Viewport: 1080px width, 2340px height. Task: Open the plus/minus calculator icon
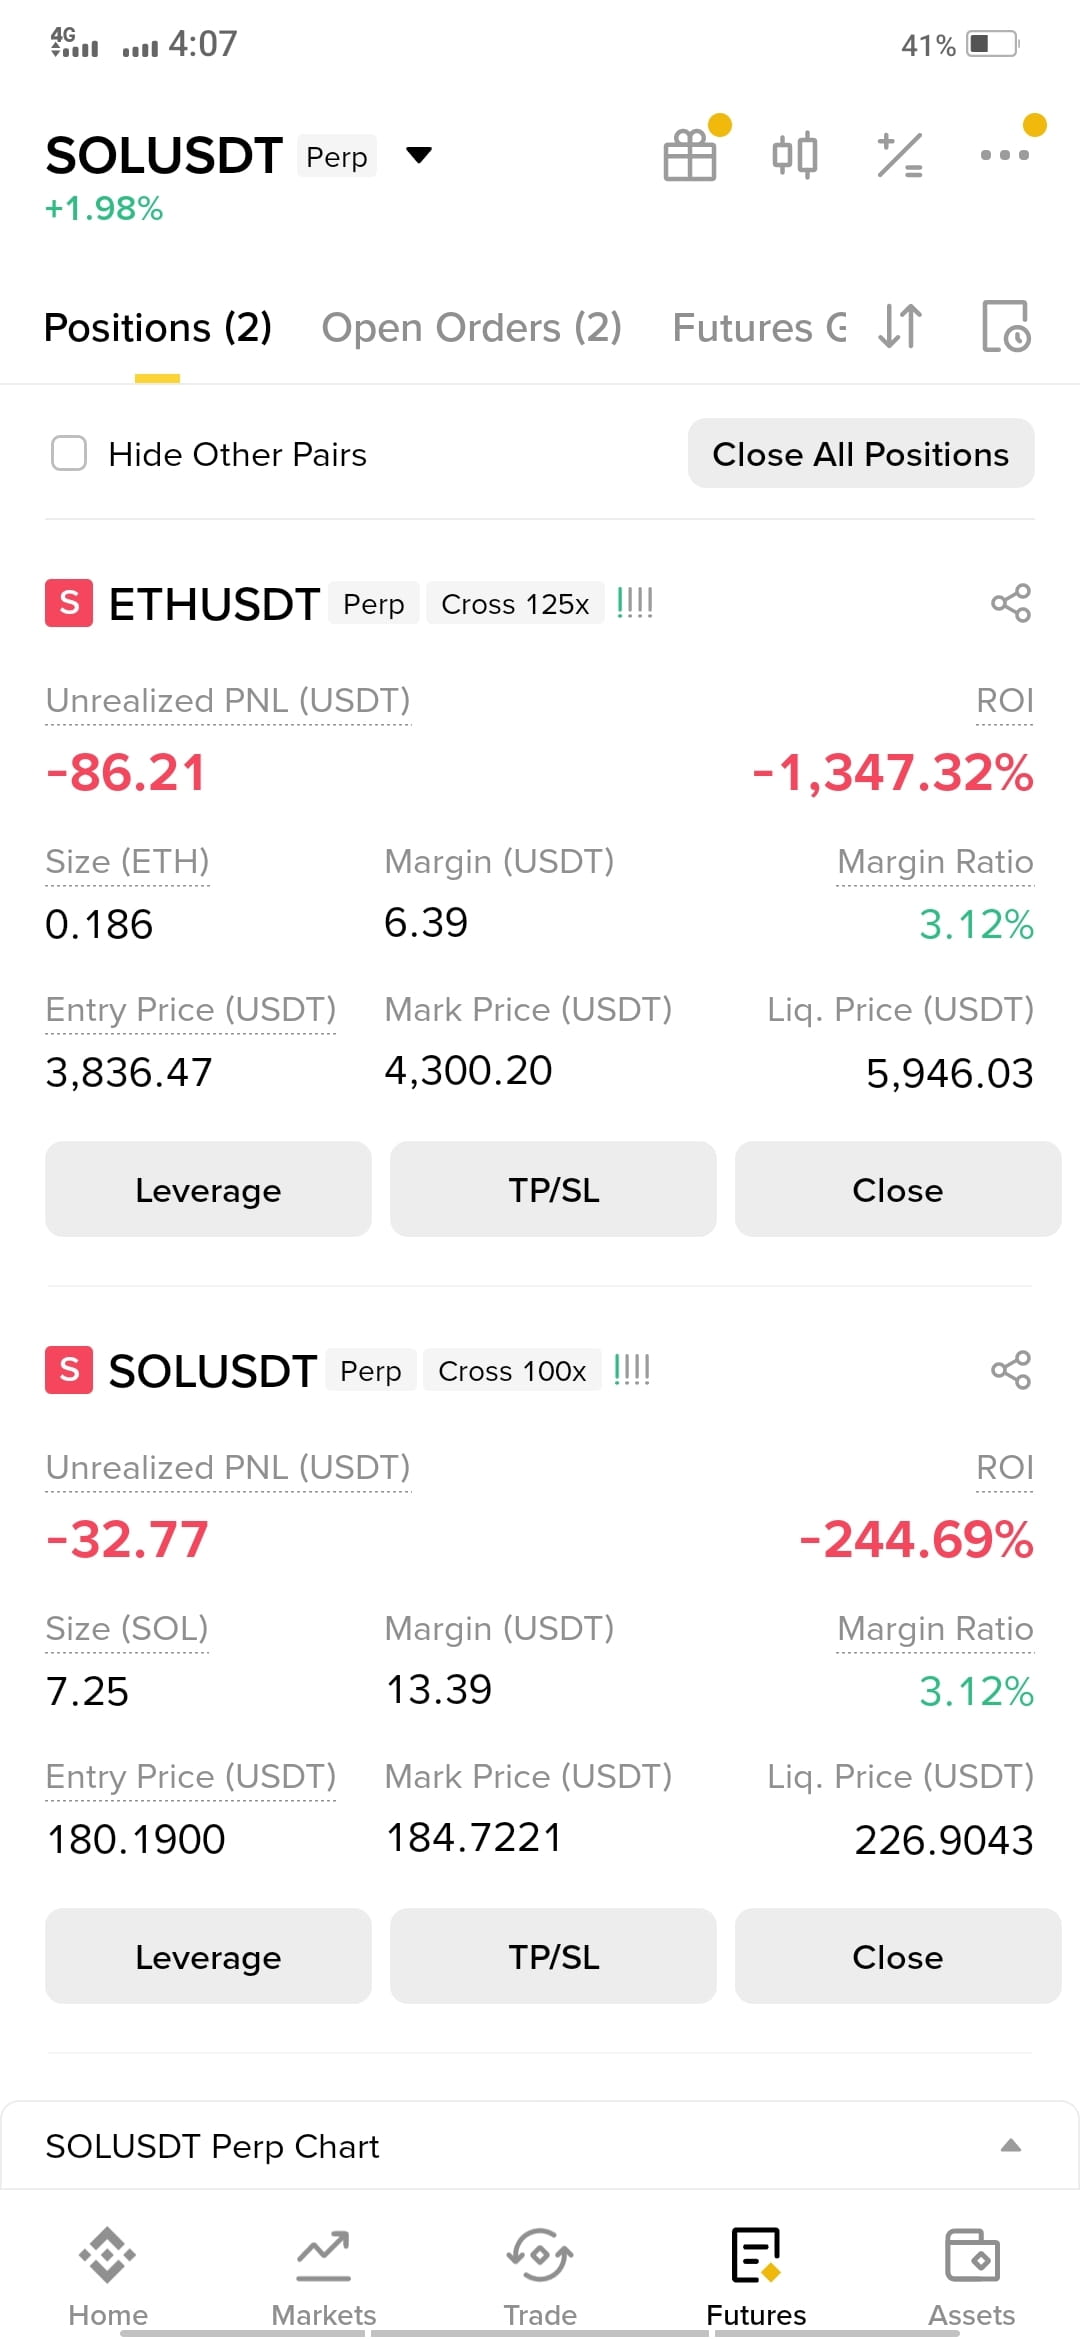pos(900,155)
